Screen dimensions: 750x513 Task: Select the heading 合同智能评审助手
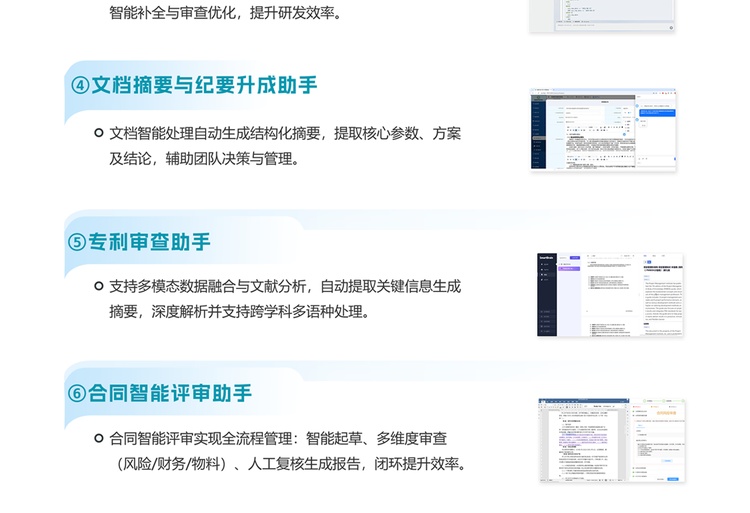170,393
